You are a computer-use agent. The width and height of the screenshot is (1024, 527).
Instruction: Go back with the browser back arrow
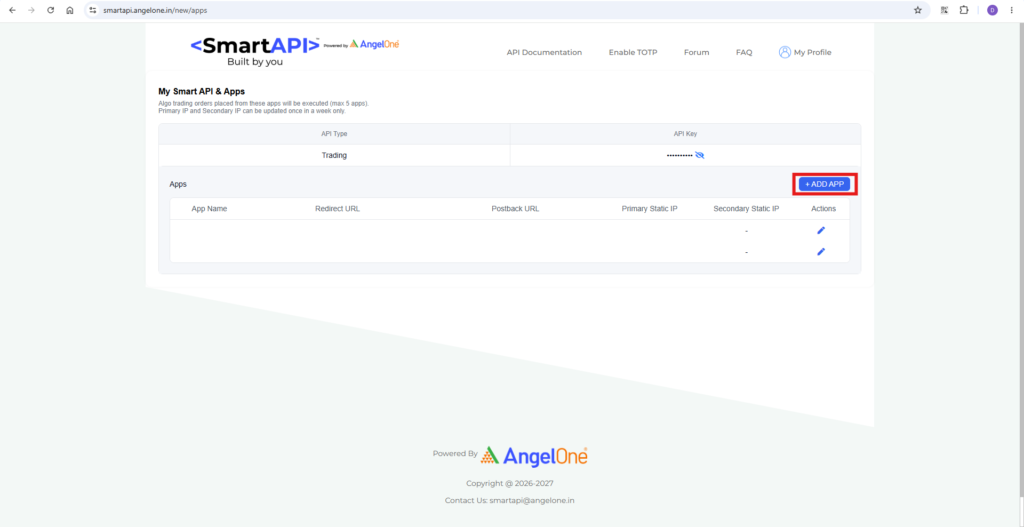[12, 10]
